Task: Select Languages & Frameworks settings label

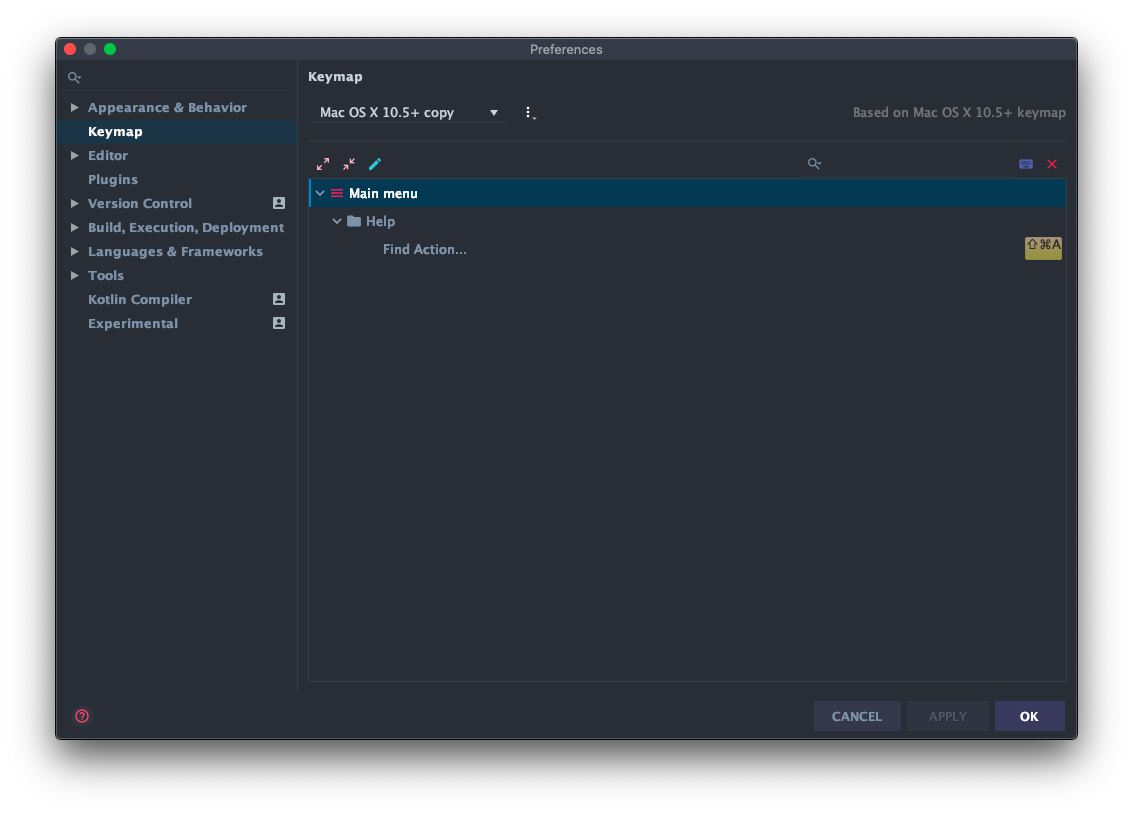Action: 176,251
